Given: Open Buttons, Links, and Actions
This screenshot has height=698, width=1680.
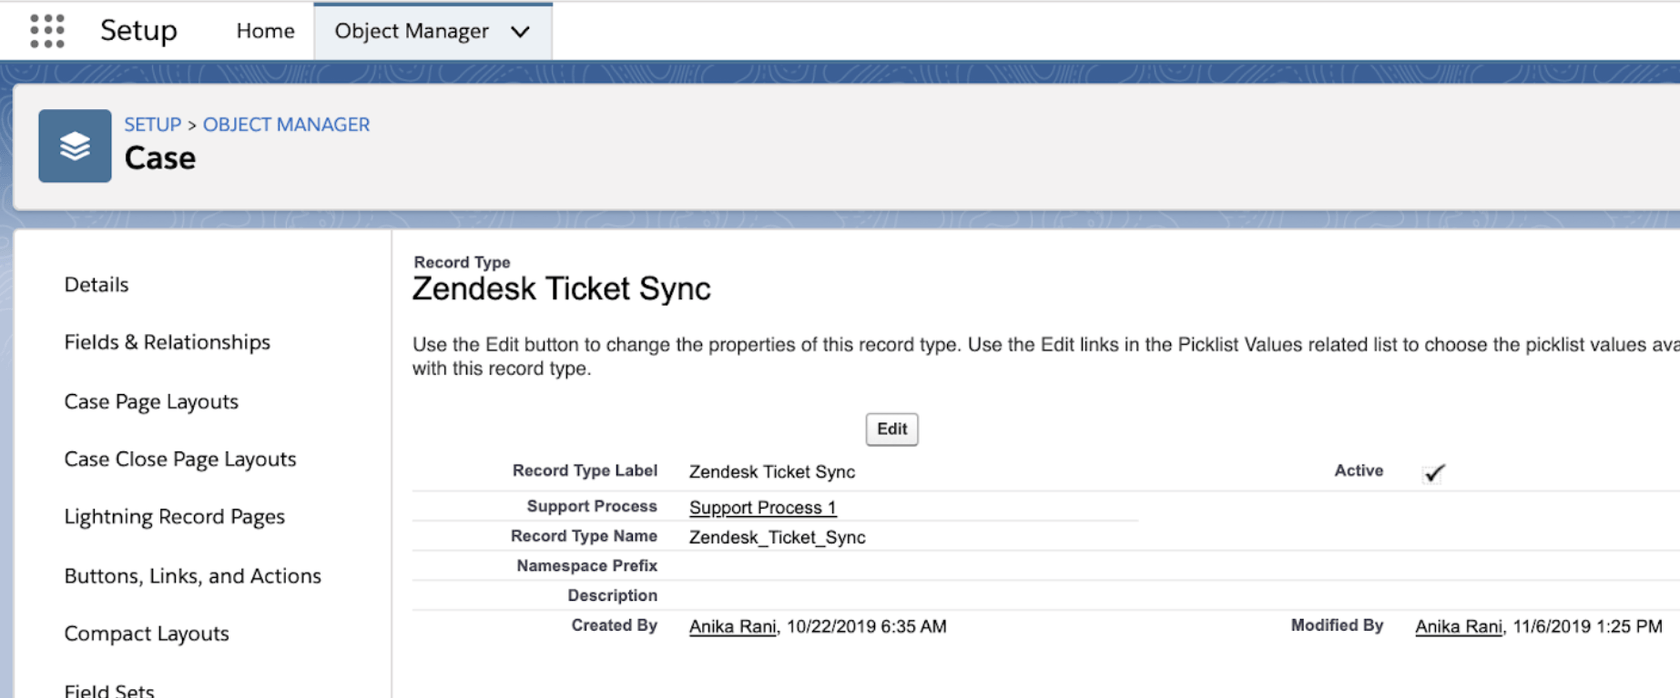Looking at the screenshot, I should [192, 576].
